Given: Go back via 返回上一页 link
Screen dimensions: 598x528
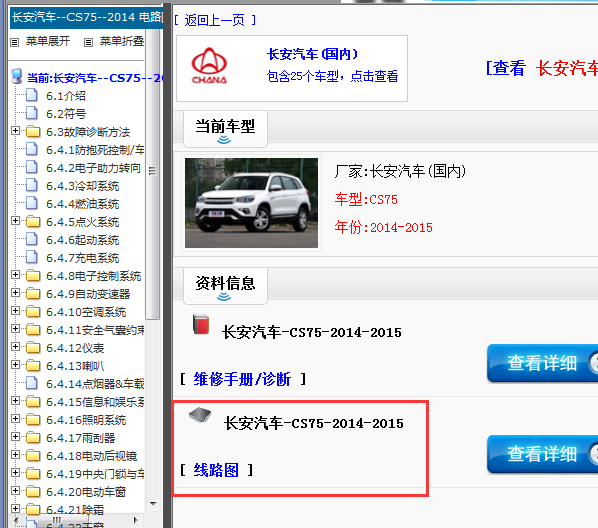Looking at the screenshot, I should pyautogui.click(x=215, y=20).
